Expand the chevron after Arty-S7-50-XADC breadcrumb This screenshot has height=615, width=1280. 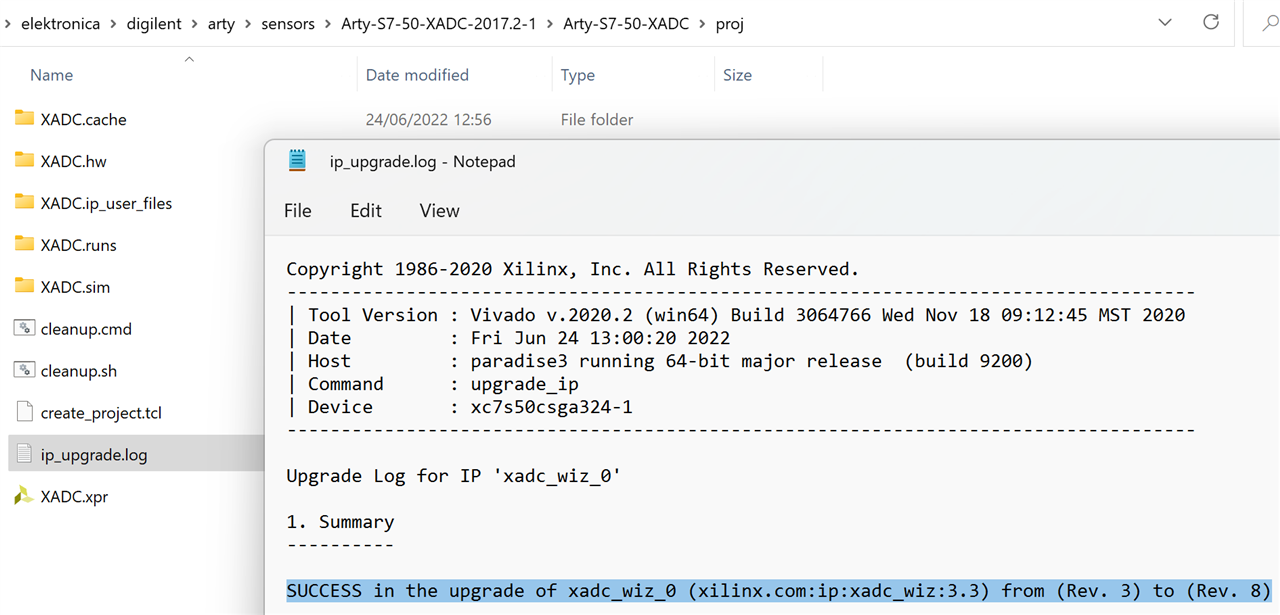coord(702,24)
